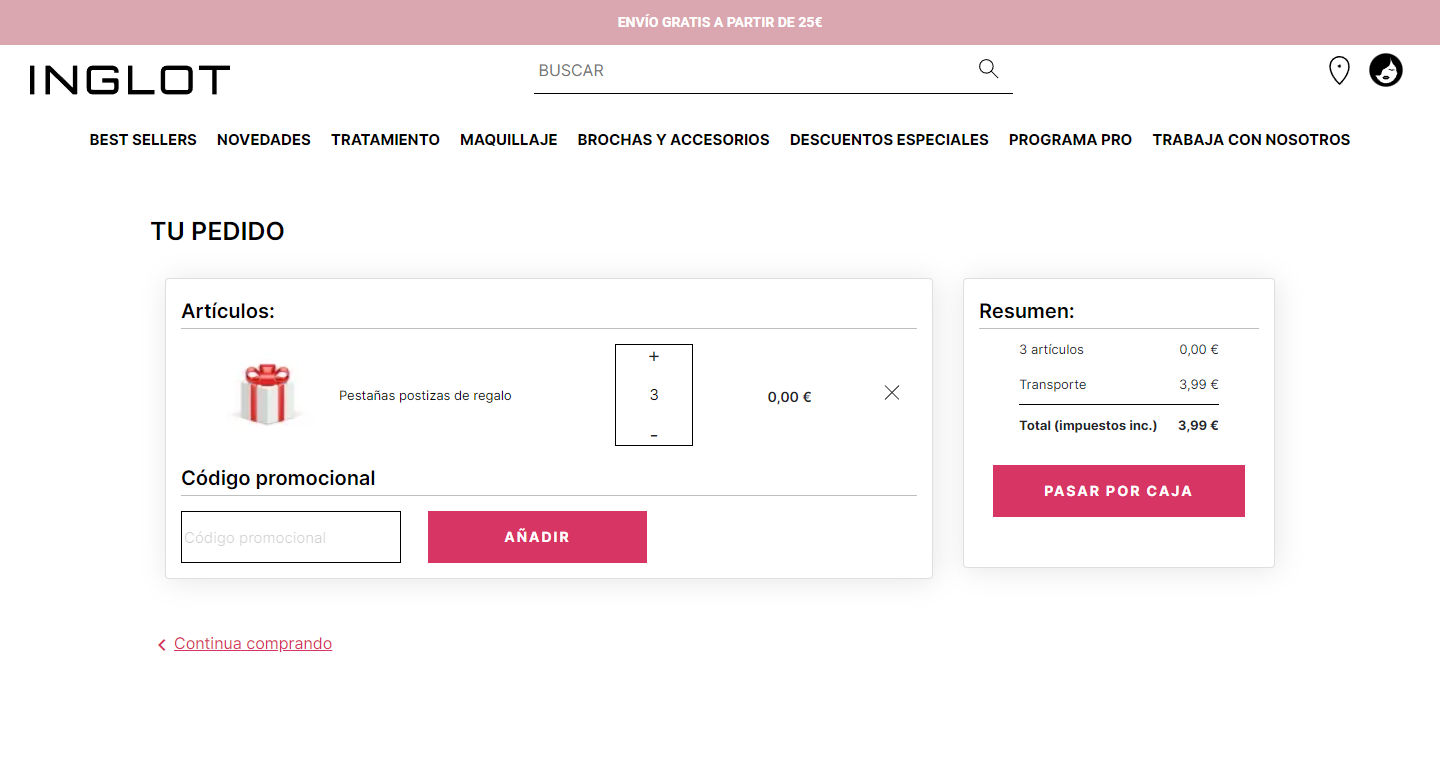
Task: Open the Programa Pro page
Action: [x=1070, y=140]
